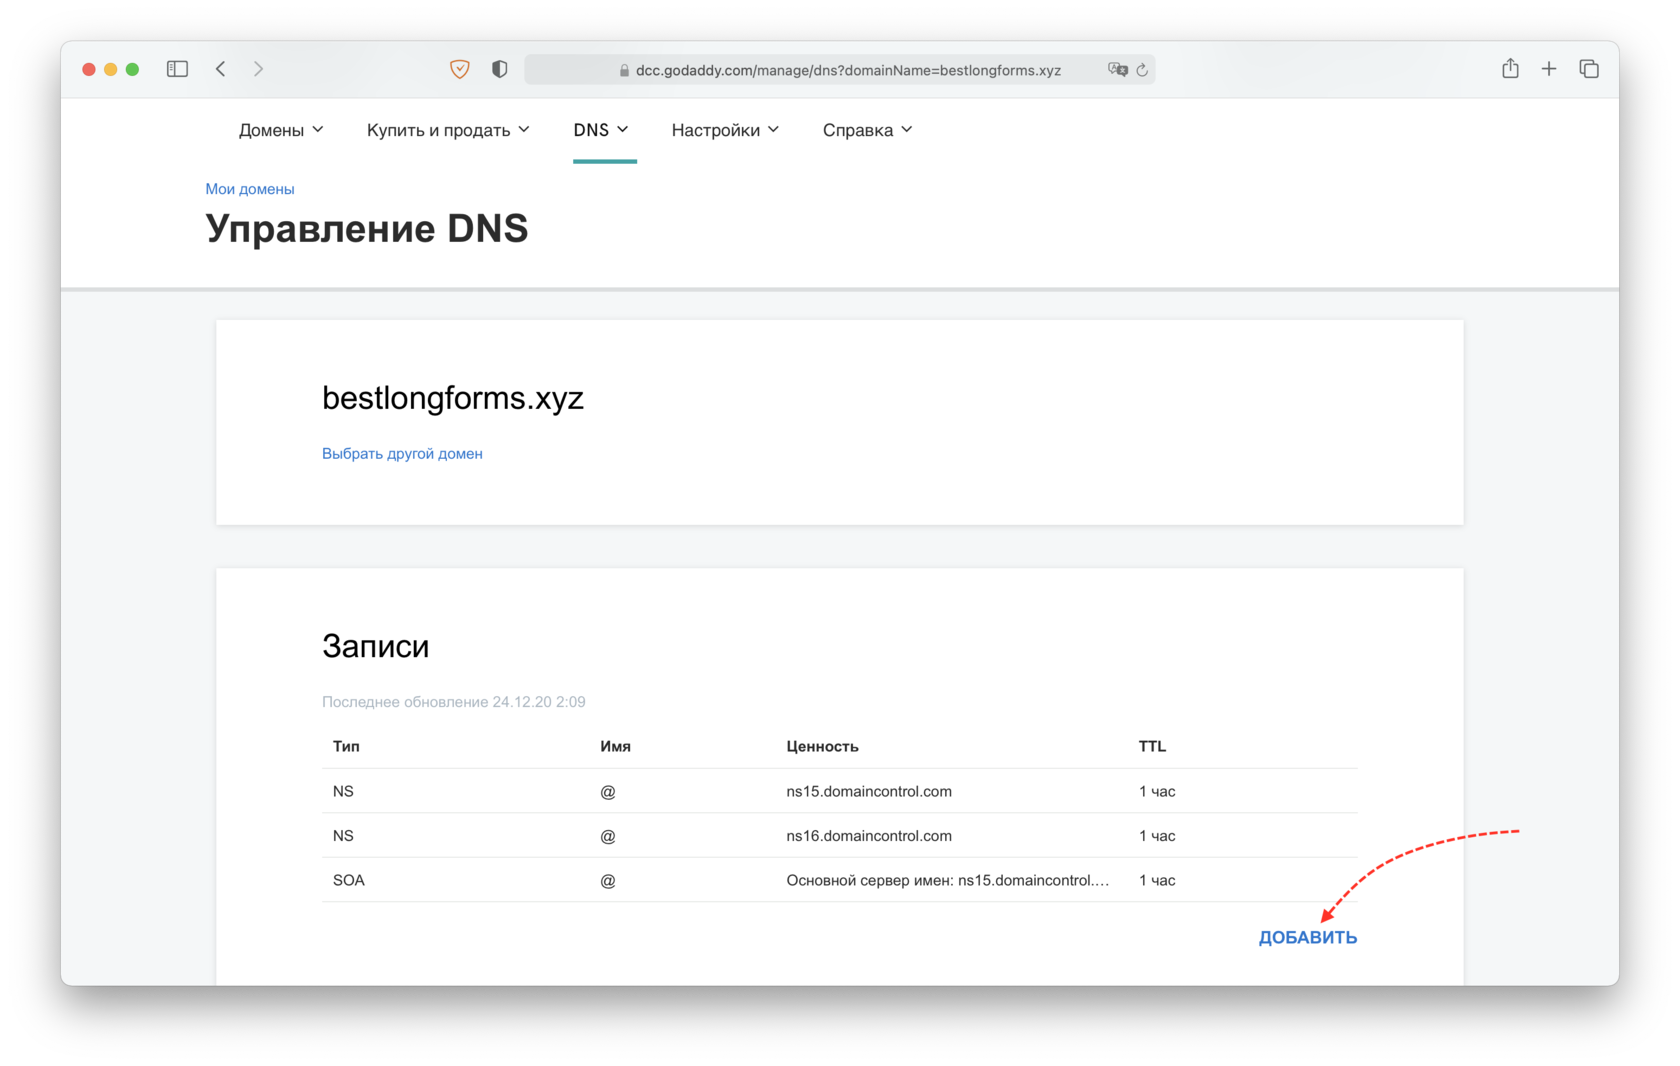The image size is (1680, 1066).
Task: Select the SOA record row
Action: point(839,880)
